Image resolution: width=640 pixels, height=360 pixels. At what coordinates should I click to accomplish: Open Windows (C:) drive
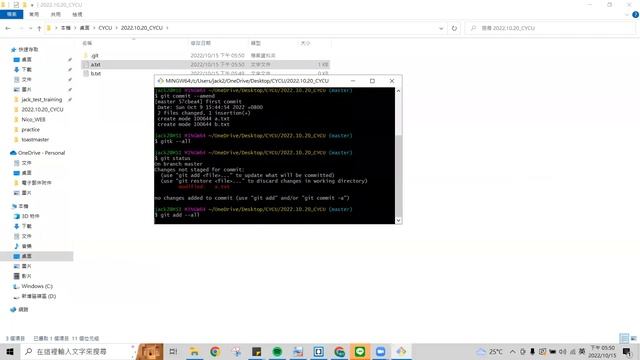pos(36,286)
